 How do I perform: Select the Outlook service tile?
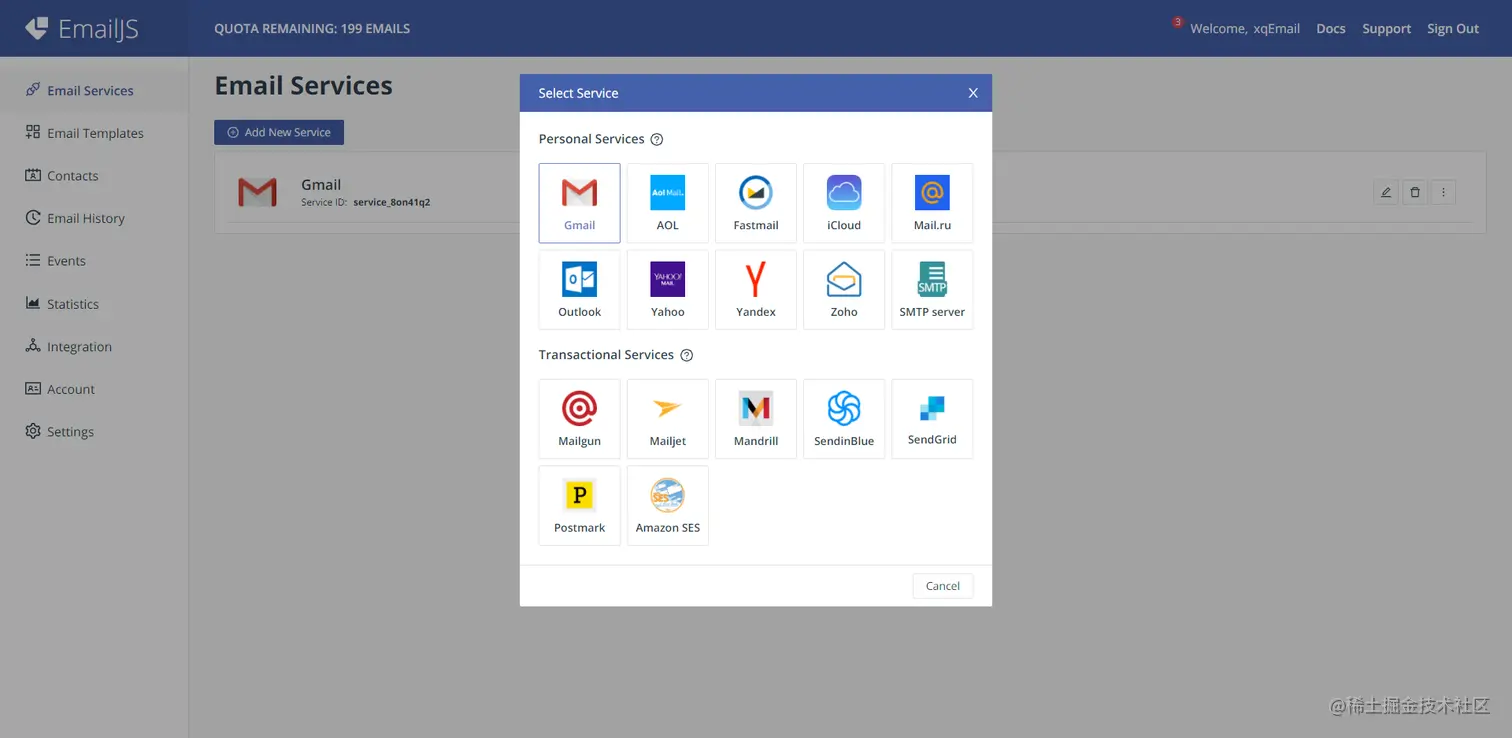pos(579,290)
